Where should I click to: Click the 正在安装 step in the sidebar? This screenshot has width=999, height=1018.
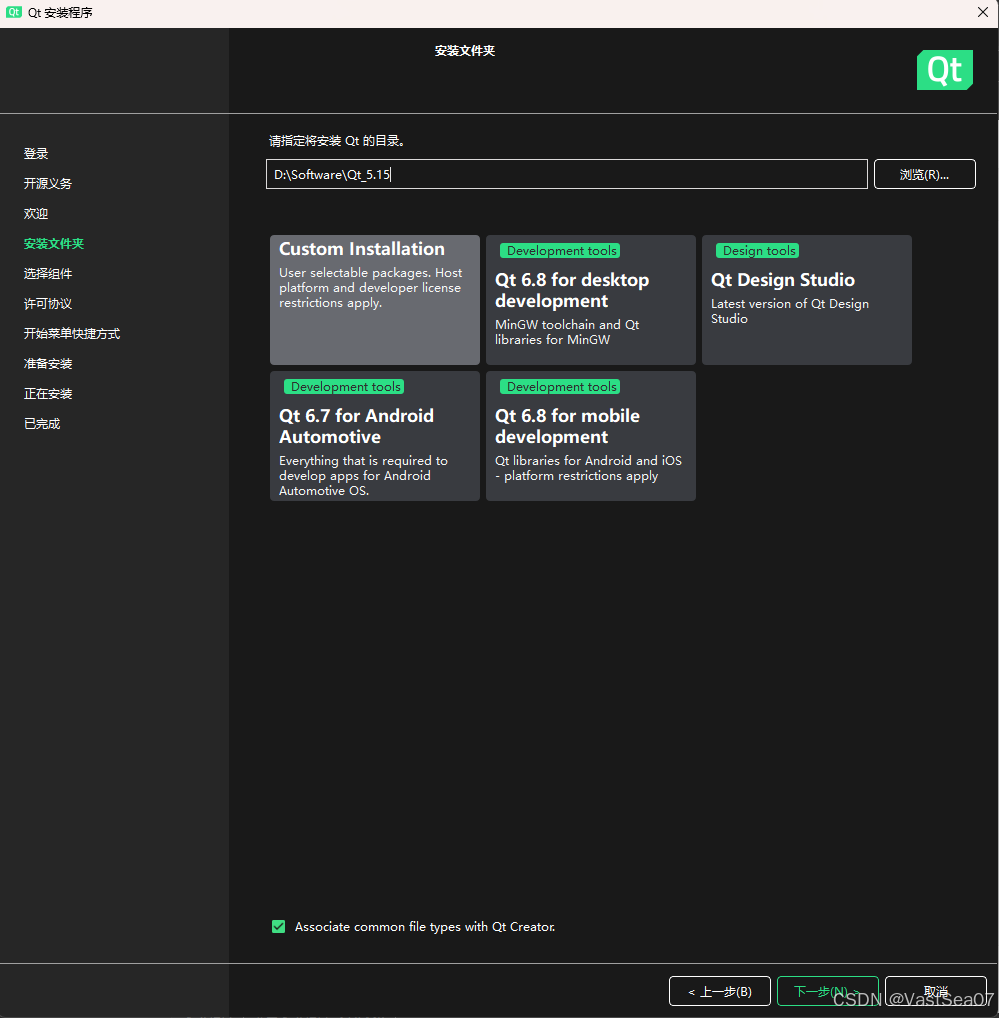[47, 393]
